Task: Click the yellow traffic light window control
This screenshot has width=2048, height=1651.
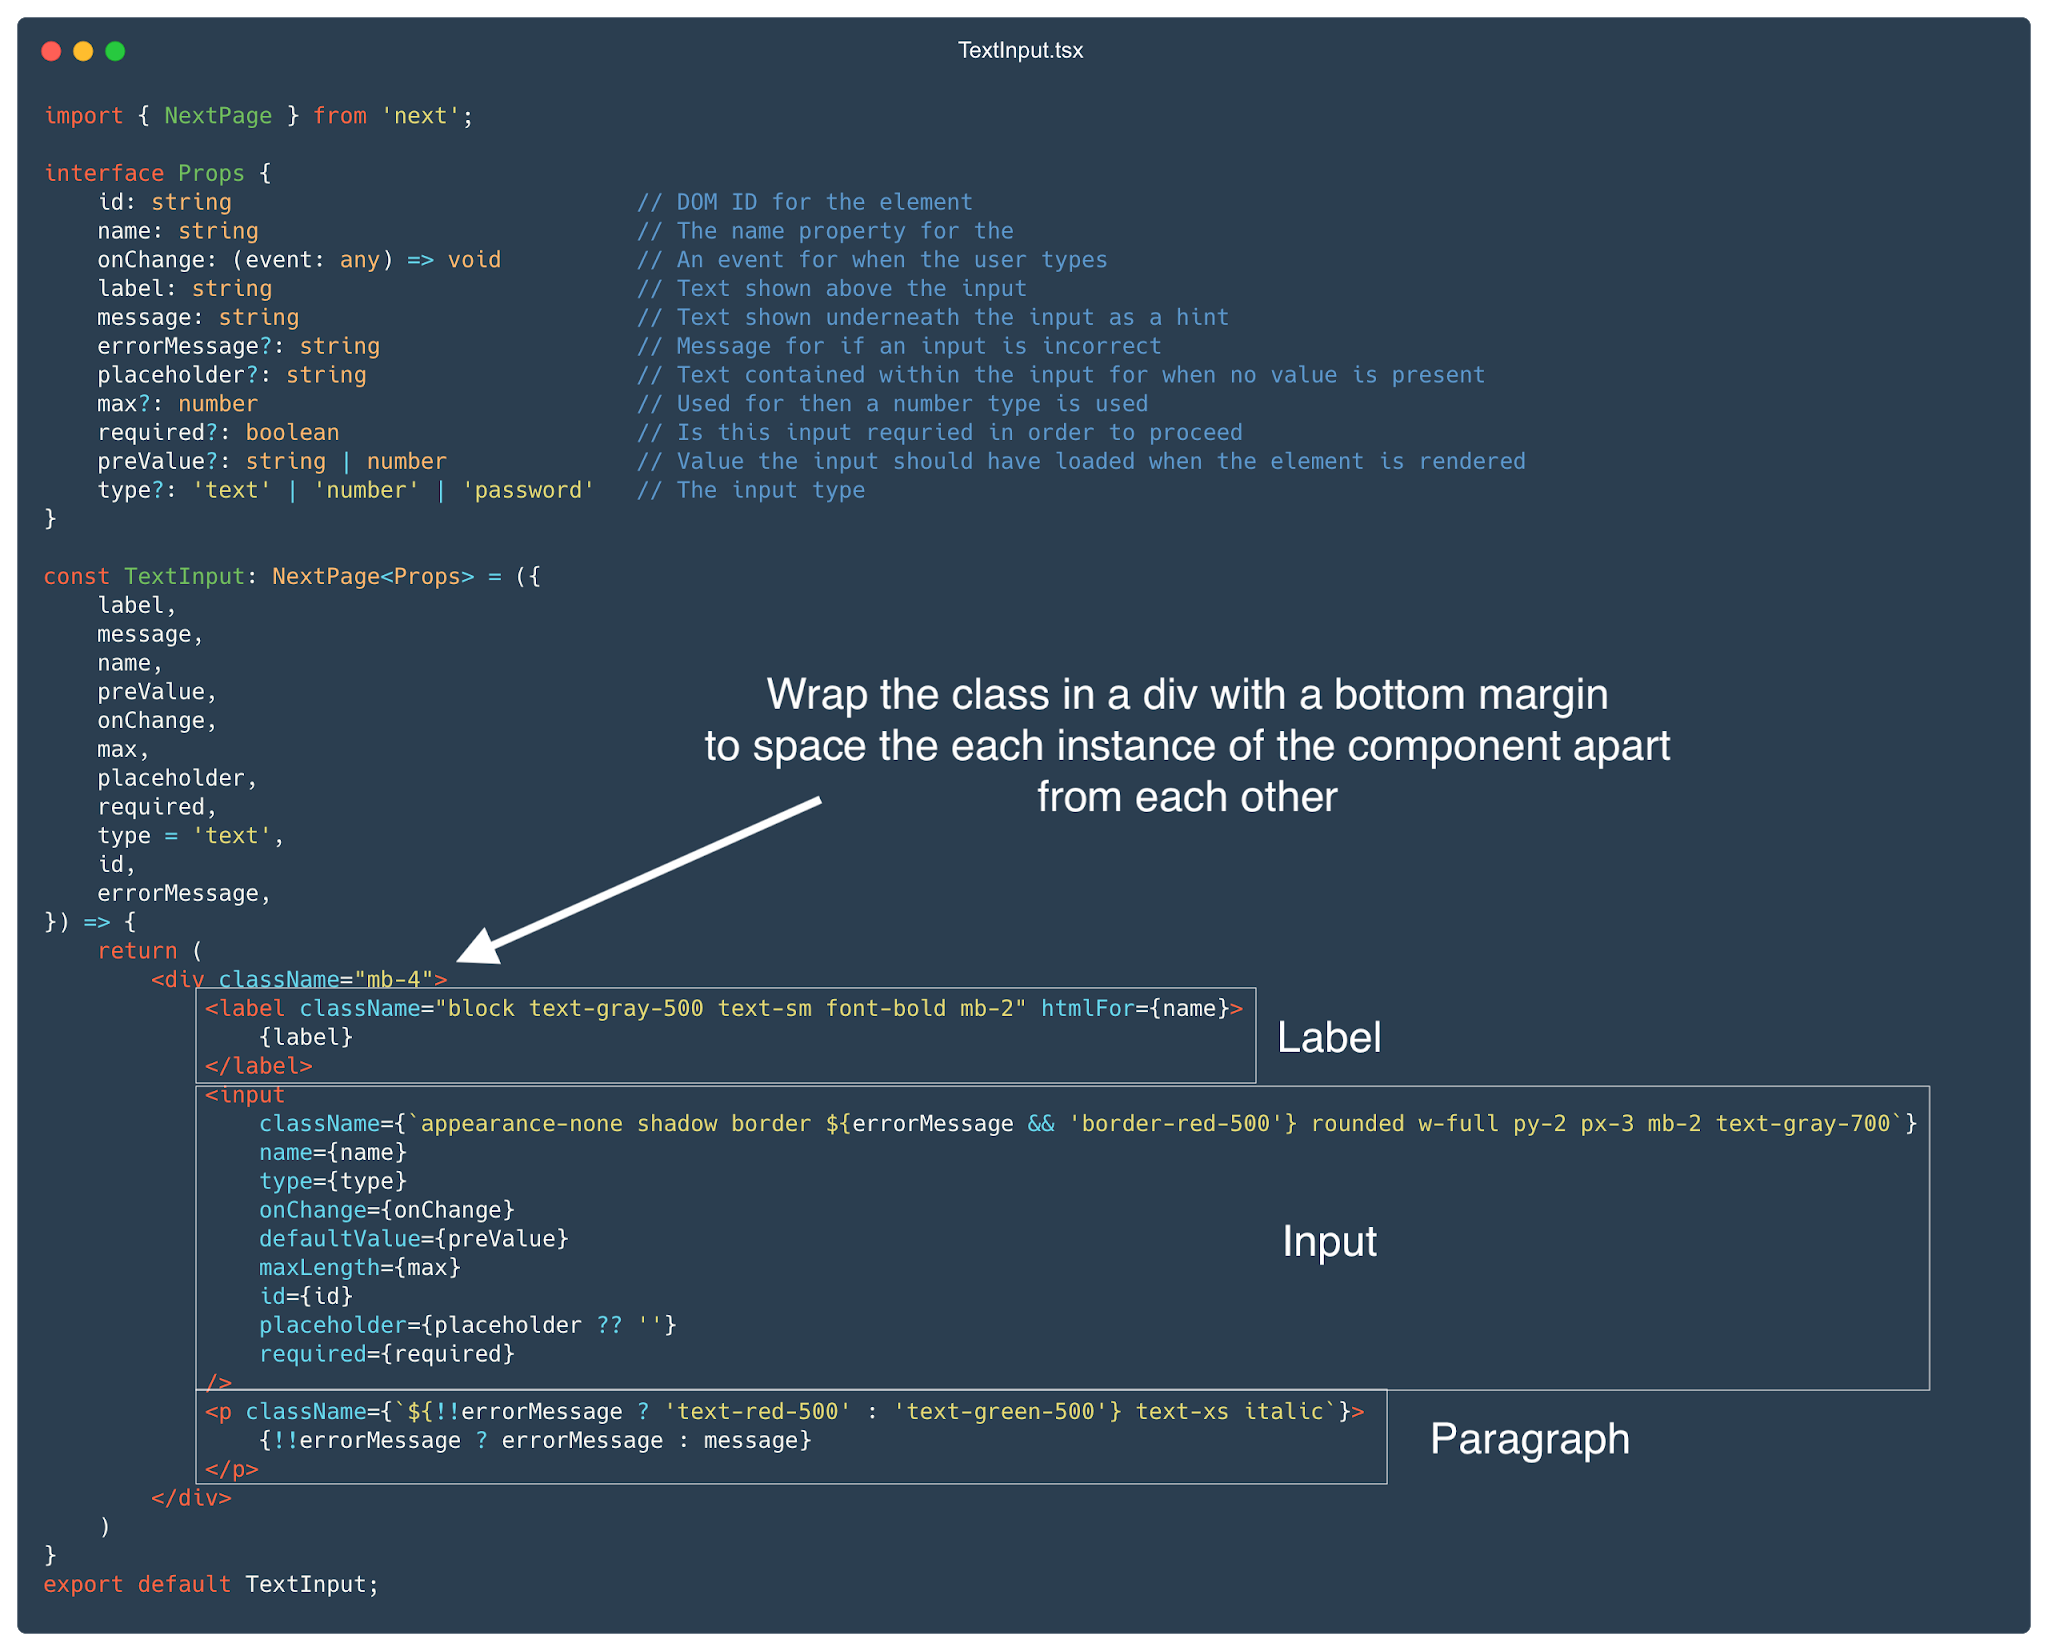Action: click(x=84, y=51)
